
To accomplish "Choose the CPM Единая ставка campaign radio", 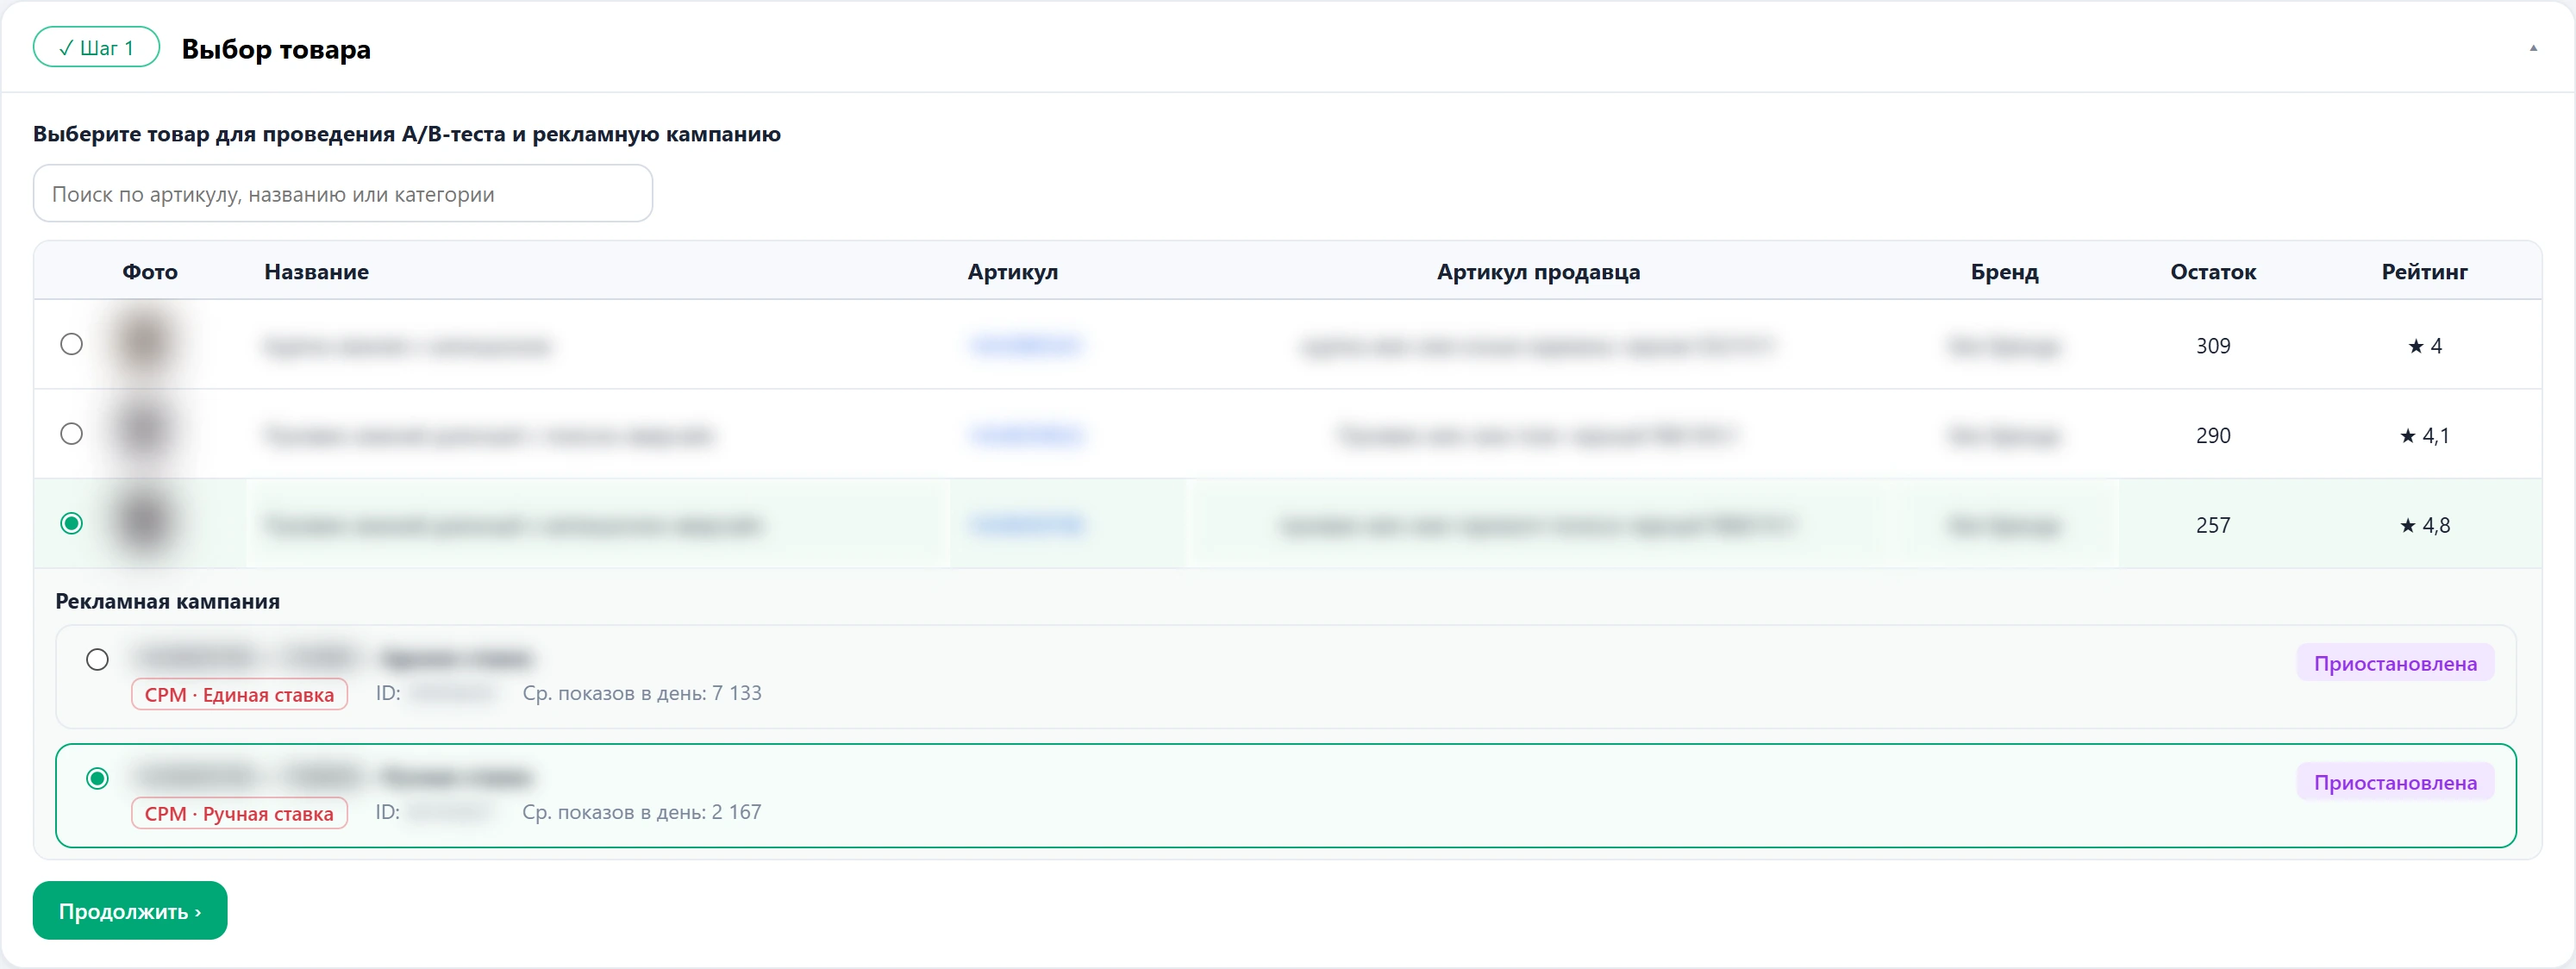I will point(97,660).
